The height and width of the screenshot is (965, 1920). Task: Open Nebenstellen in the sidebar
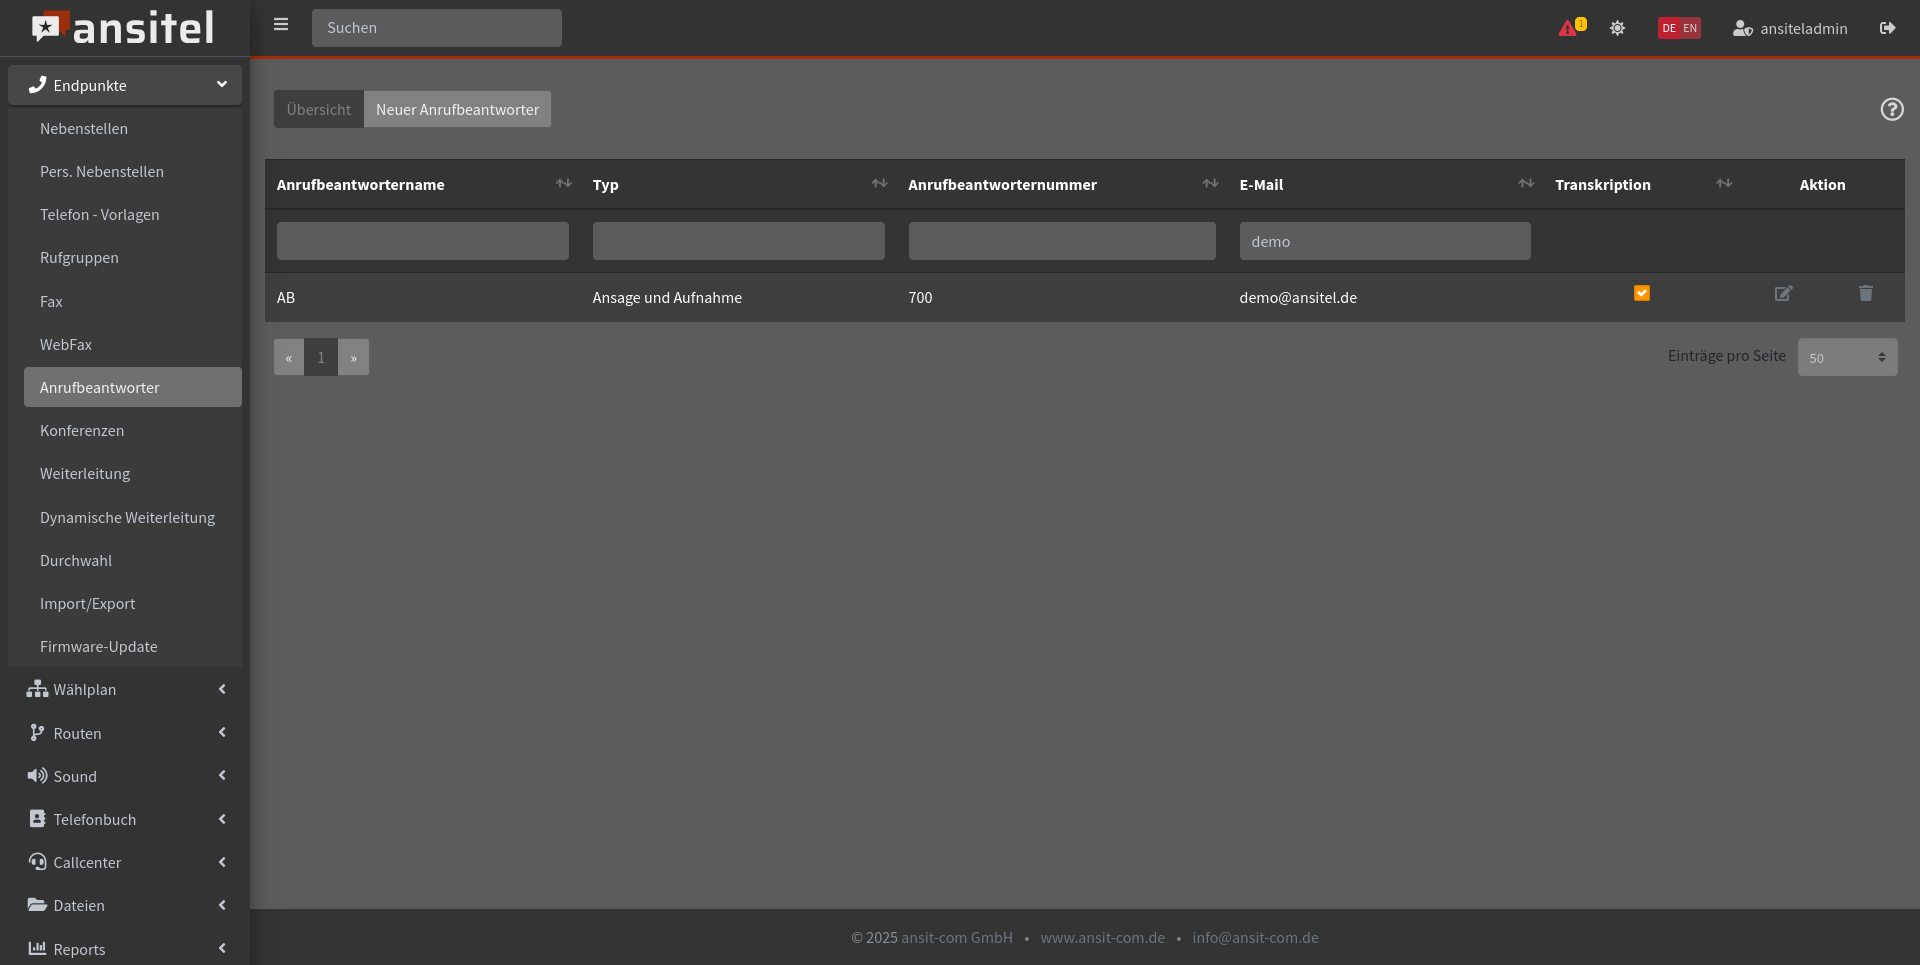point(84,129)
